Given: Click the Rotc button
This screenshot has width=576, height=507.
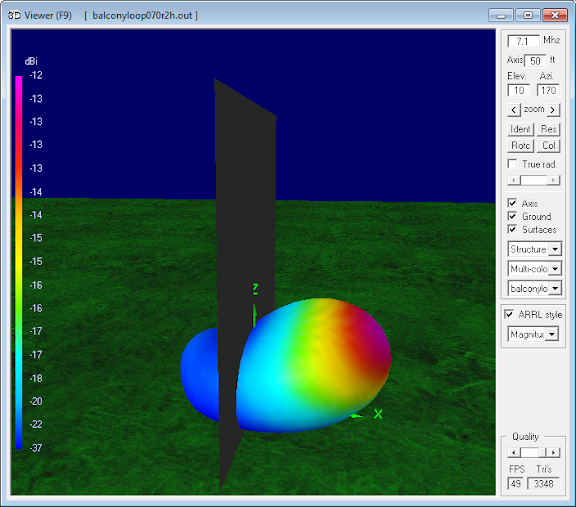Looking at the screenshot, I should tap(520, 146).
